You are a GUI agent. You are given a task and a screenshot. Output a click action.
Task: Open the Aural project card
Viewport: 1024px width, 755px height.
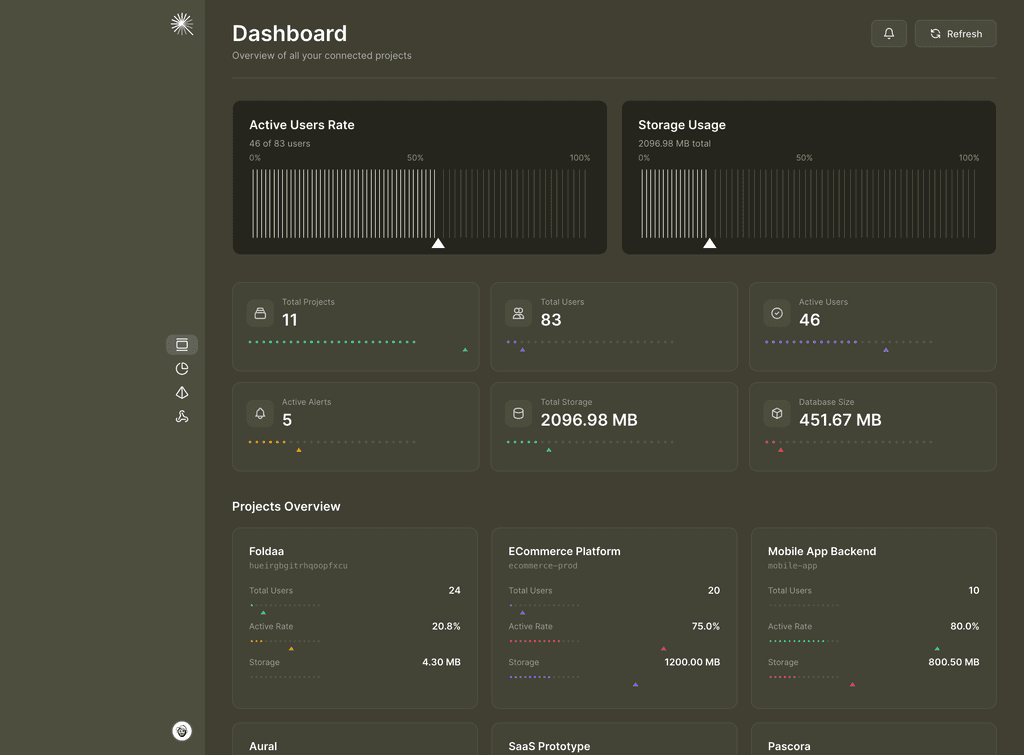tap(355, 739)
